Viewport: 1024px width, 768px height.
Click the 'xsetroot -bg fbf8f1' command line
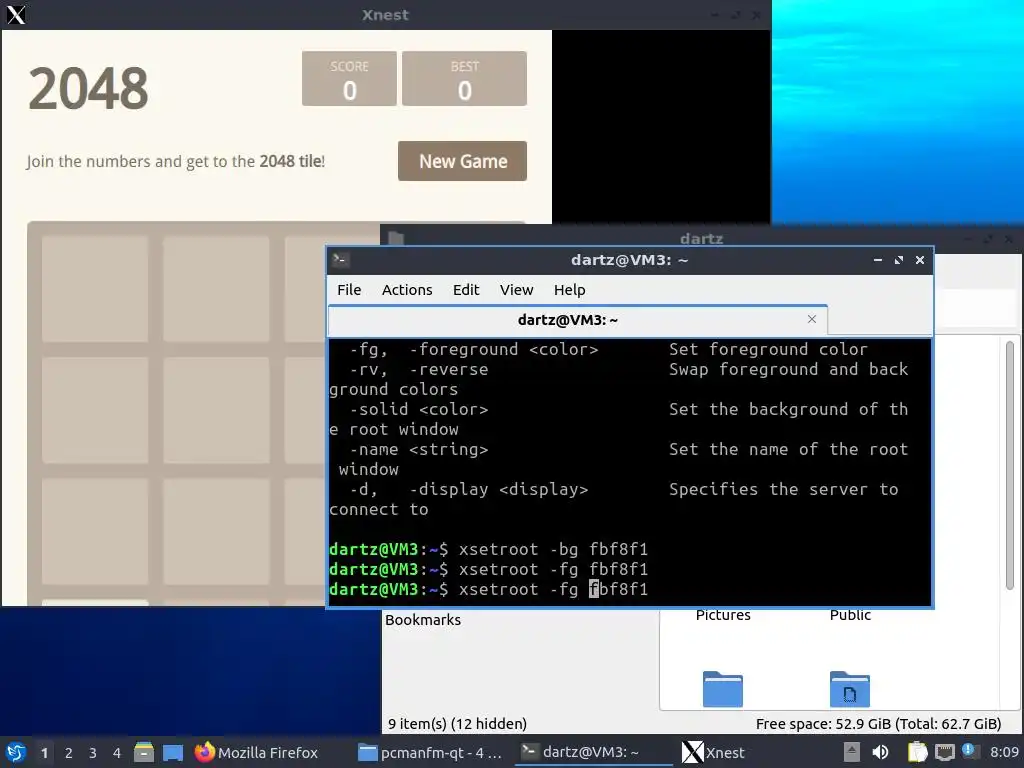click(553, 549)
